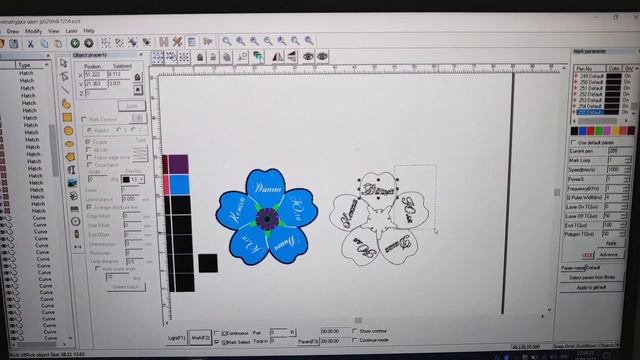The image size is (640, 360).
Task: Click the Copy icon in toolbar
Action: [44, 43]
